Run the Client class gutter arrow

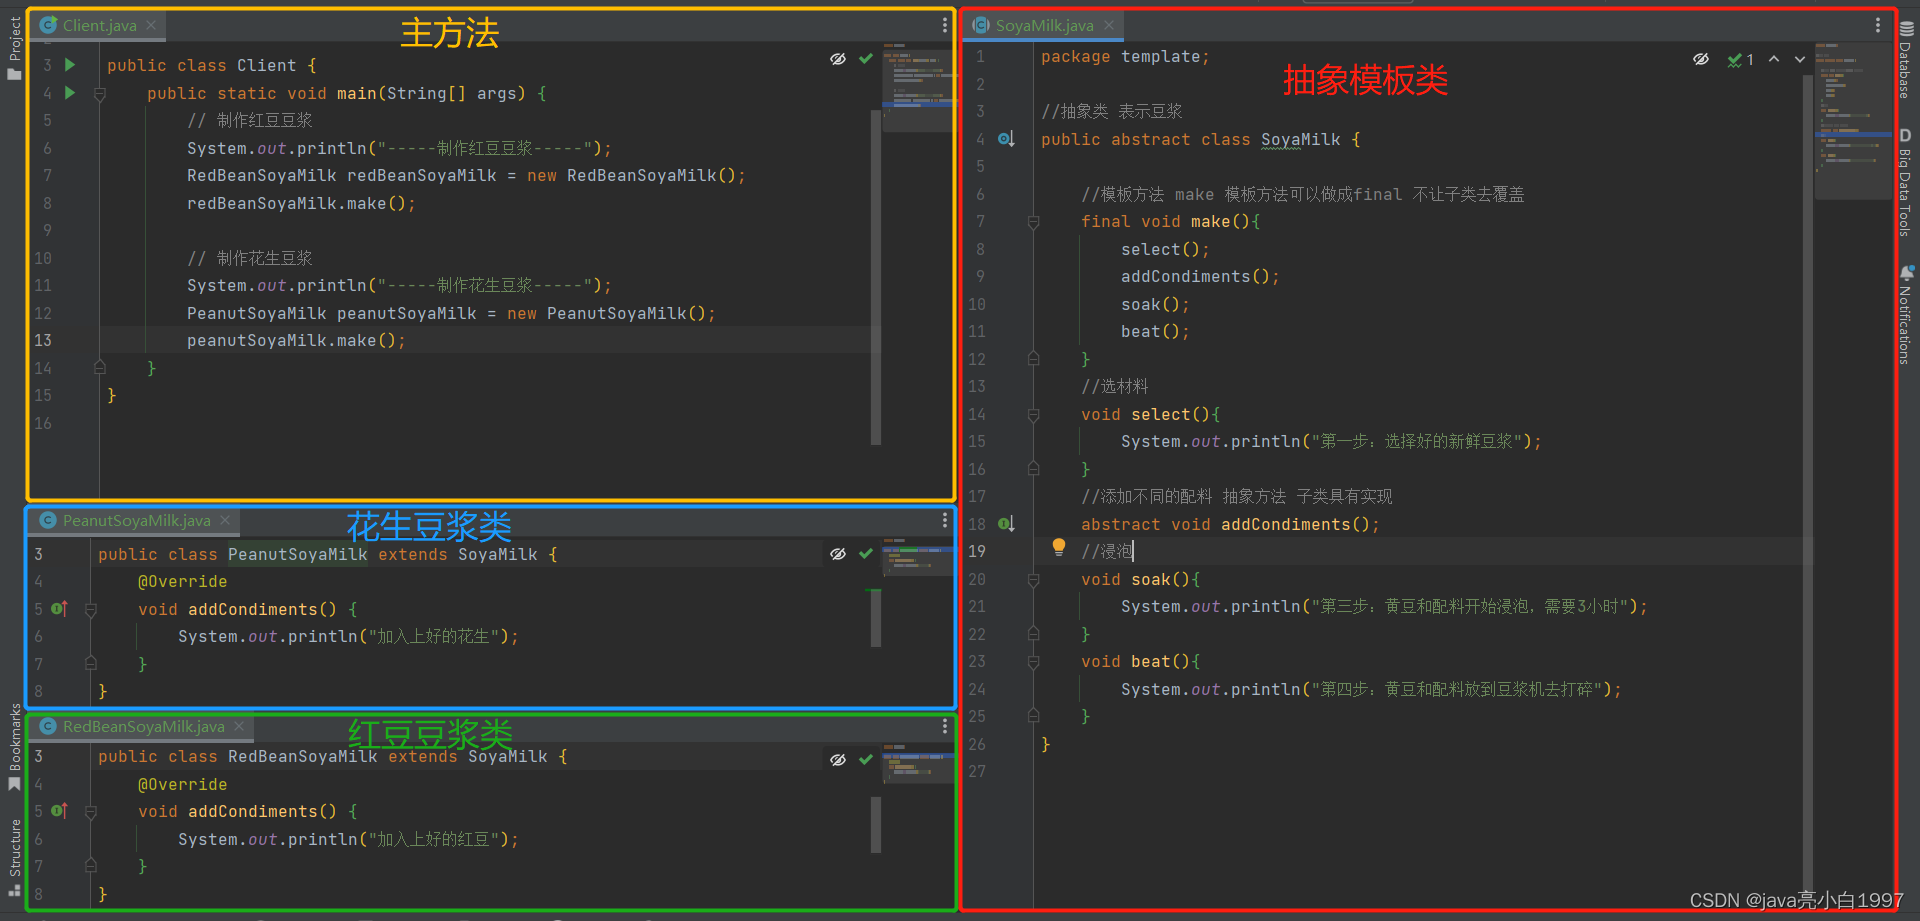(x=70, y=65)
